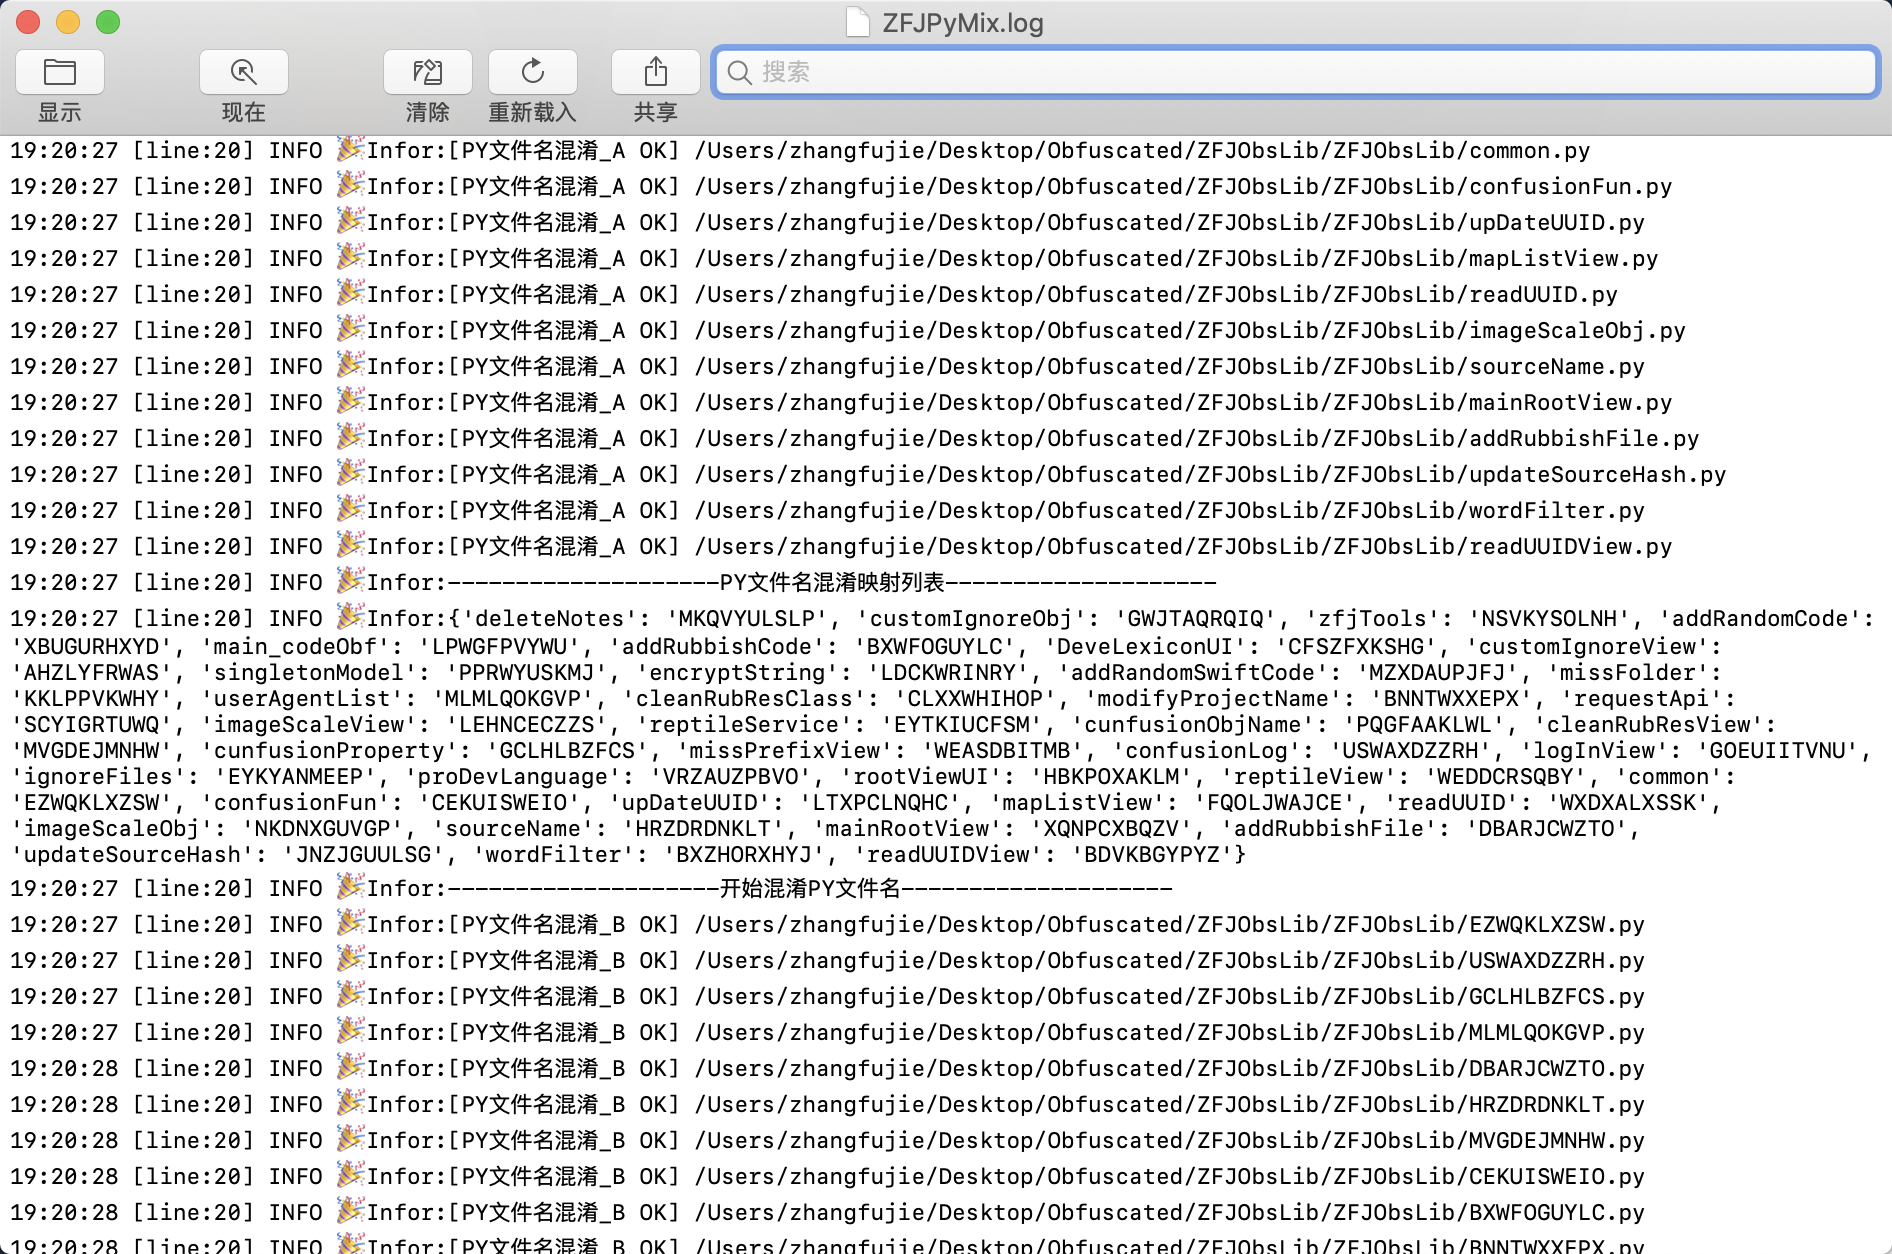Click the green zoom window button
Image resolution: width=1892 pixels, height=1254 pixels.
(108, 21)
